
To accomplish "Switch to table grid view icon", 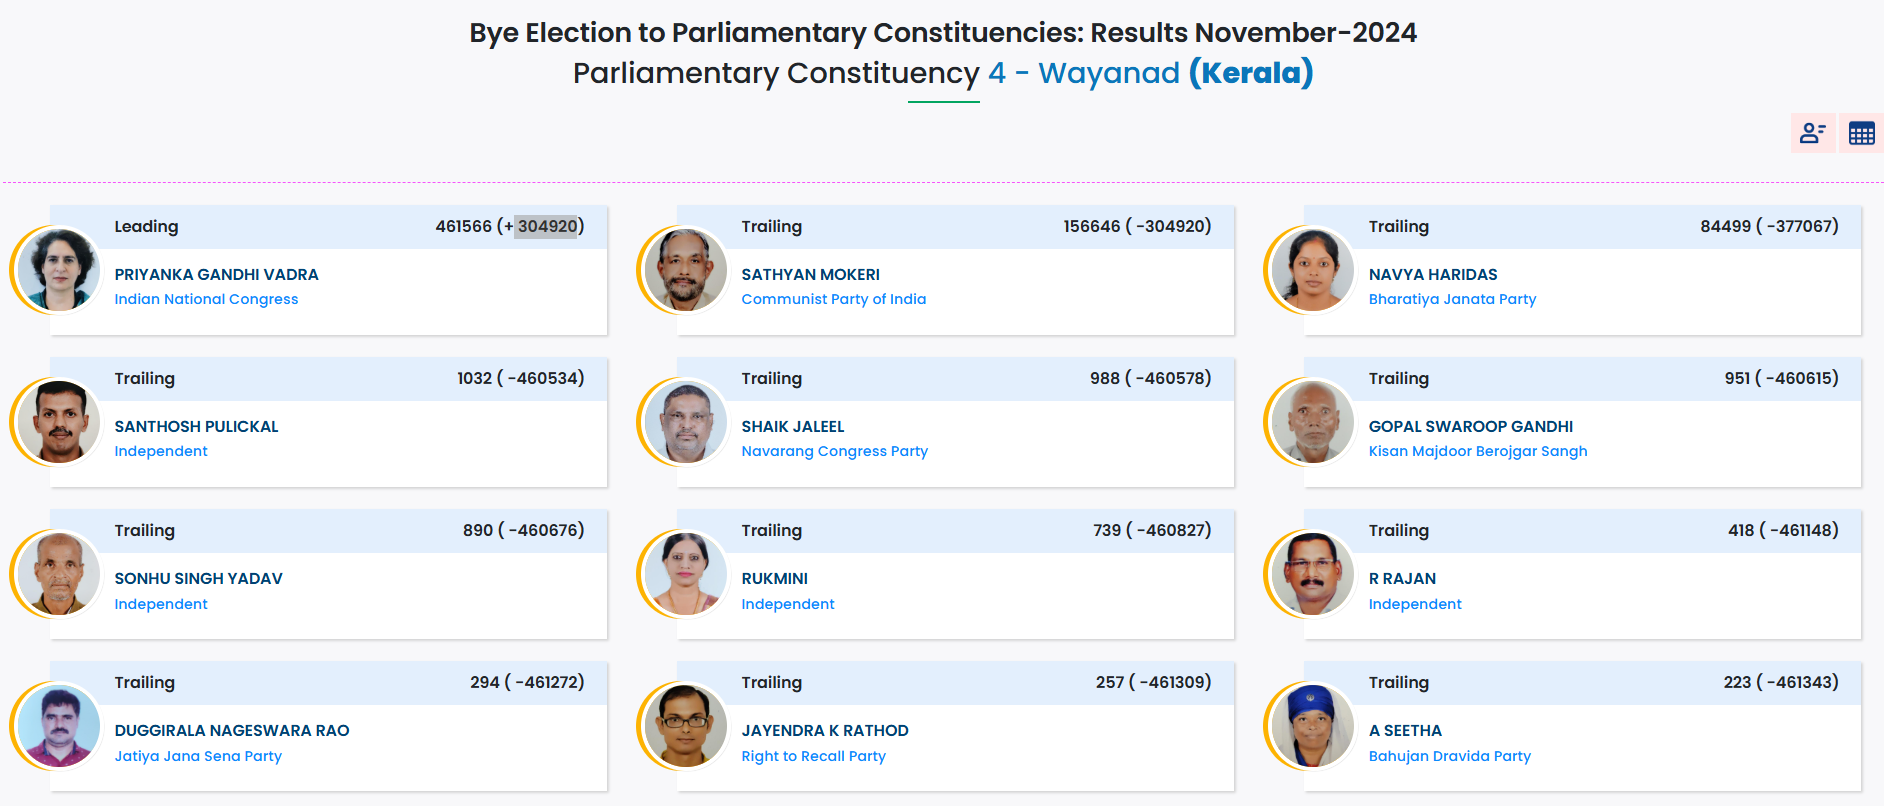I will [1861, 133].
